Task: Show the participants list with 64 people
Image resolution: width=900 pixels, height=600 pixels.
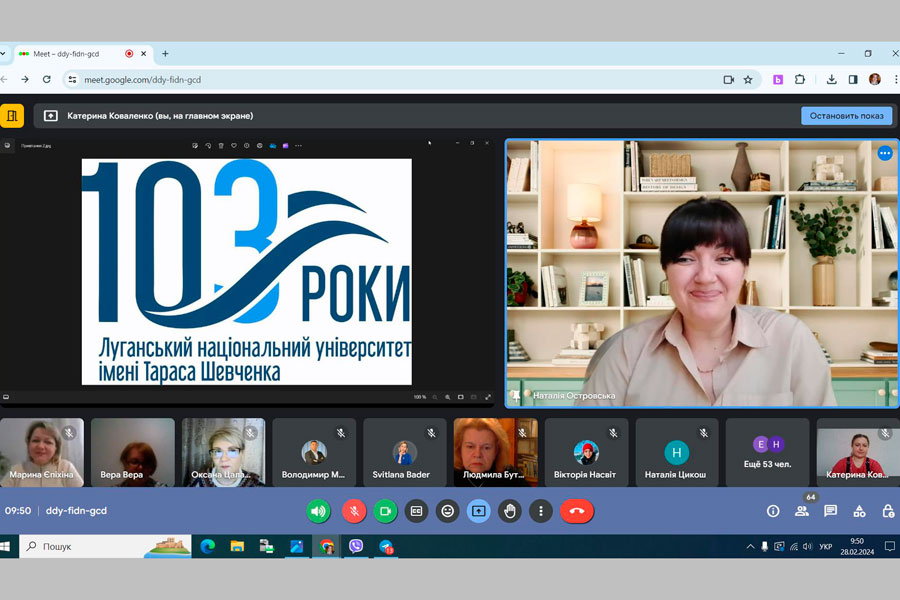Action: 802,511
